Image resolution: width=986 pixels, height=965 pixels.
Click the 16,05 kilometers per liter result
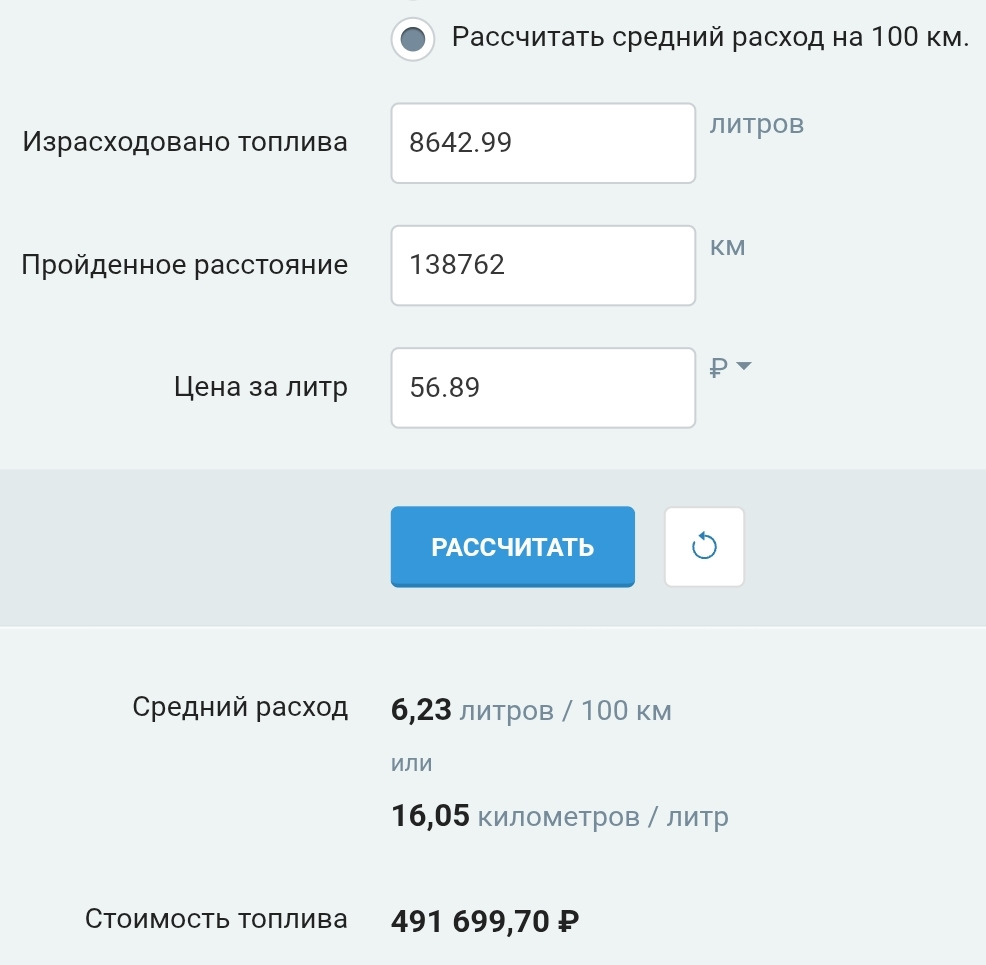point(430,816)
